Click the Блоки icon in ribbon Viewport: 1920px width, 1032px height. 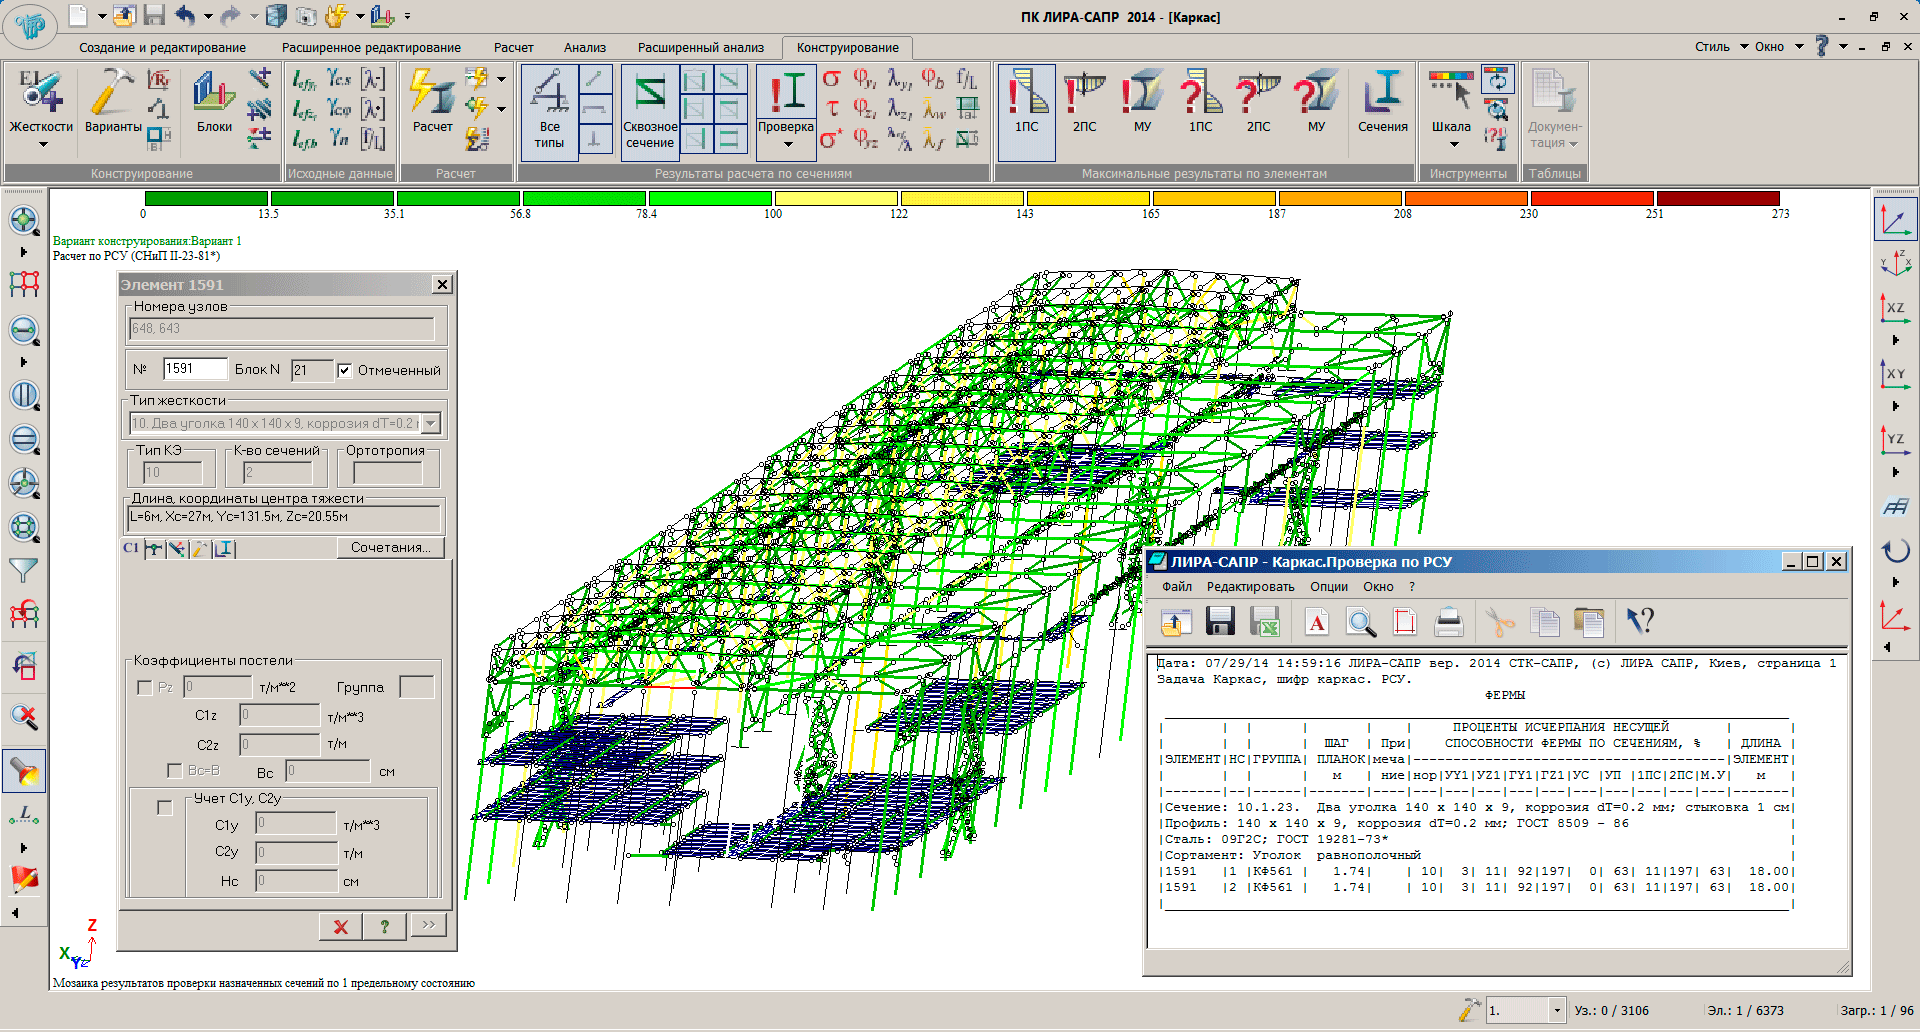214,93
